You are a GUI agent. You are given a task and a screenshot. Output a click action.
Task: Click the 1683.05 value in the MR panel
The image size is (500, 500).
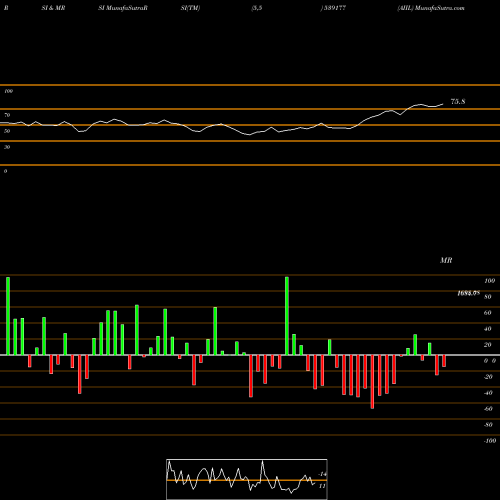tap(468, 293)
